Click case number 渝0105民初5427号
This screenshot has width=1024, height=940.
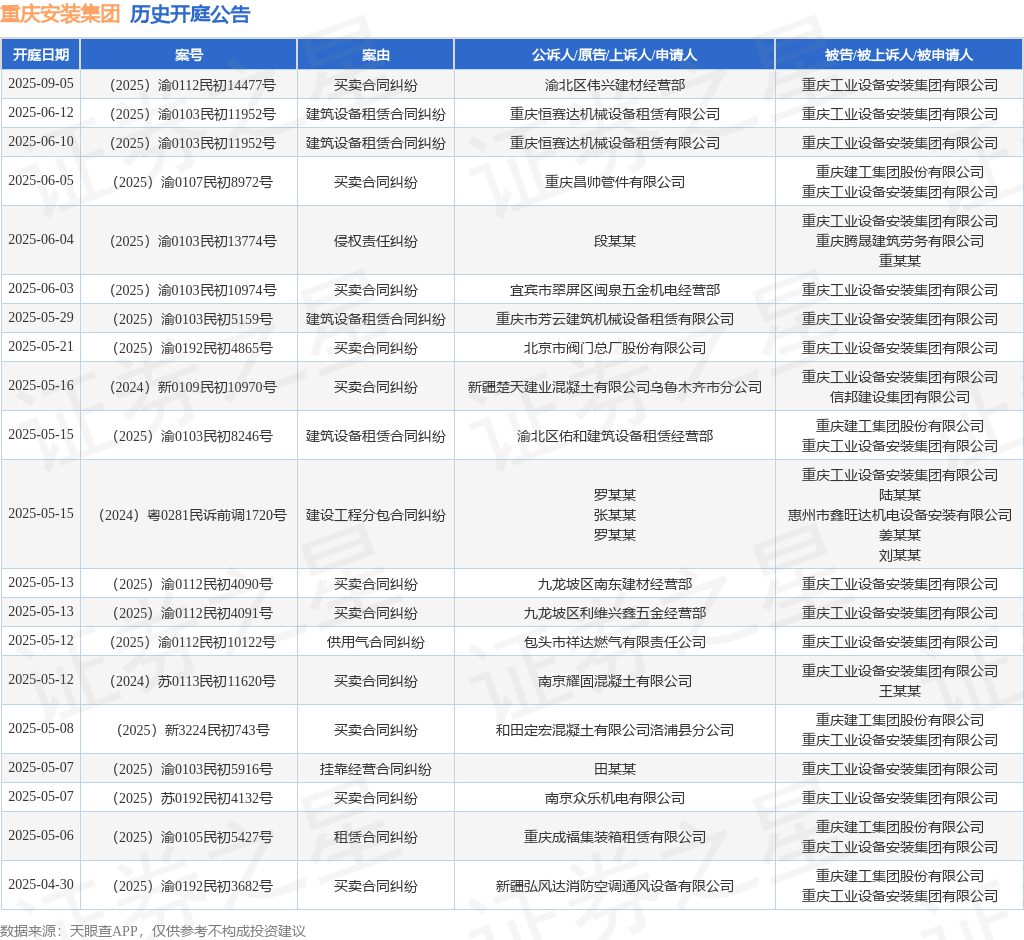pos(217,837)
